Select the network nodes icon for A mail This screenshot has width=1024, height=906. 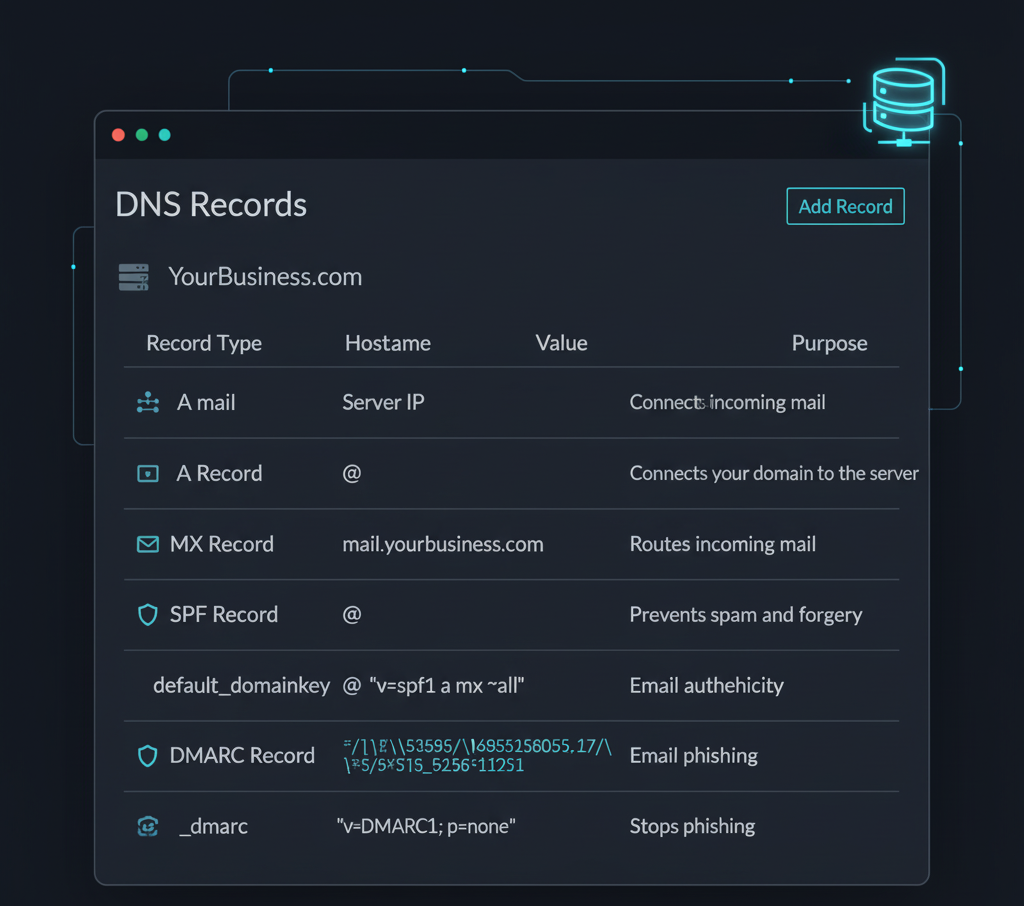click(x=147, y=403)
